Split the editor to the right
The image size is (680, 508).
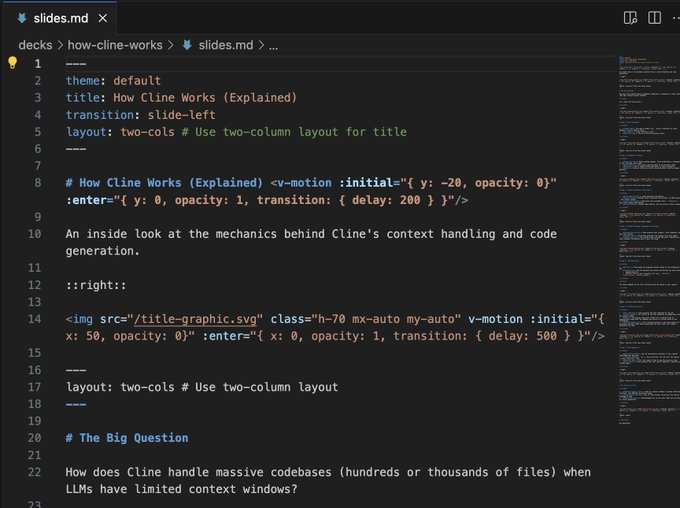point(654,18)
